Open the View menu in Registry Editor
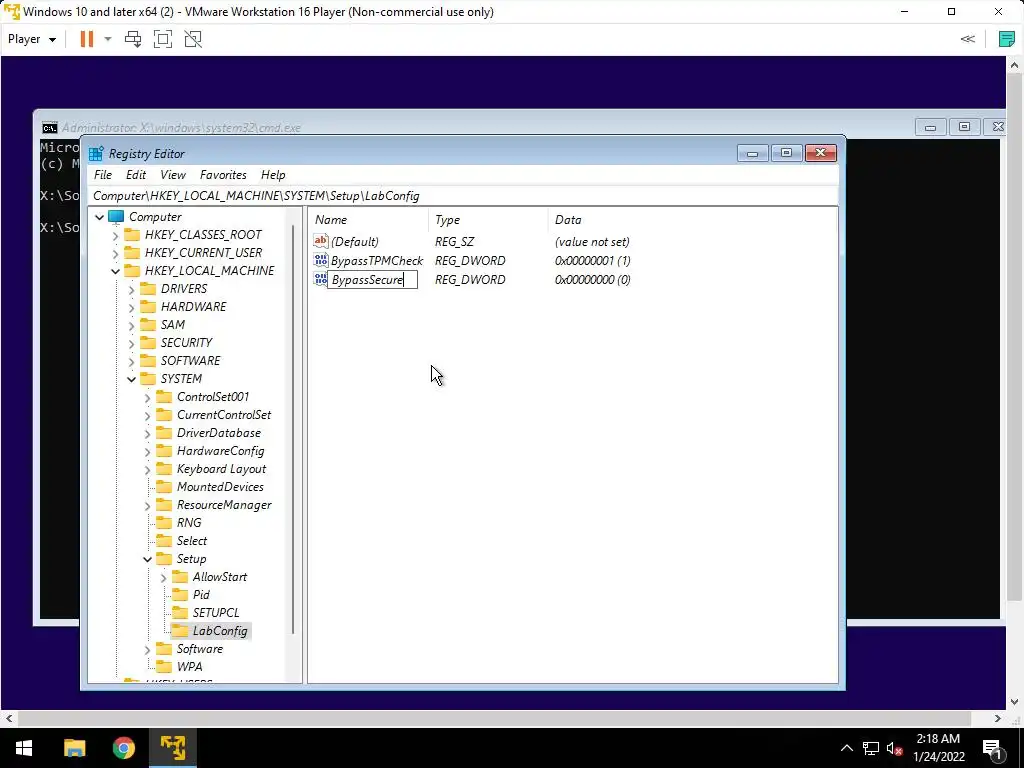 click(x=172, y=175)
